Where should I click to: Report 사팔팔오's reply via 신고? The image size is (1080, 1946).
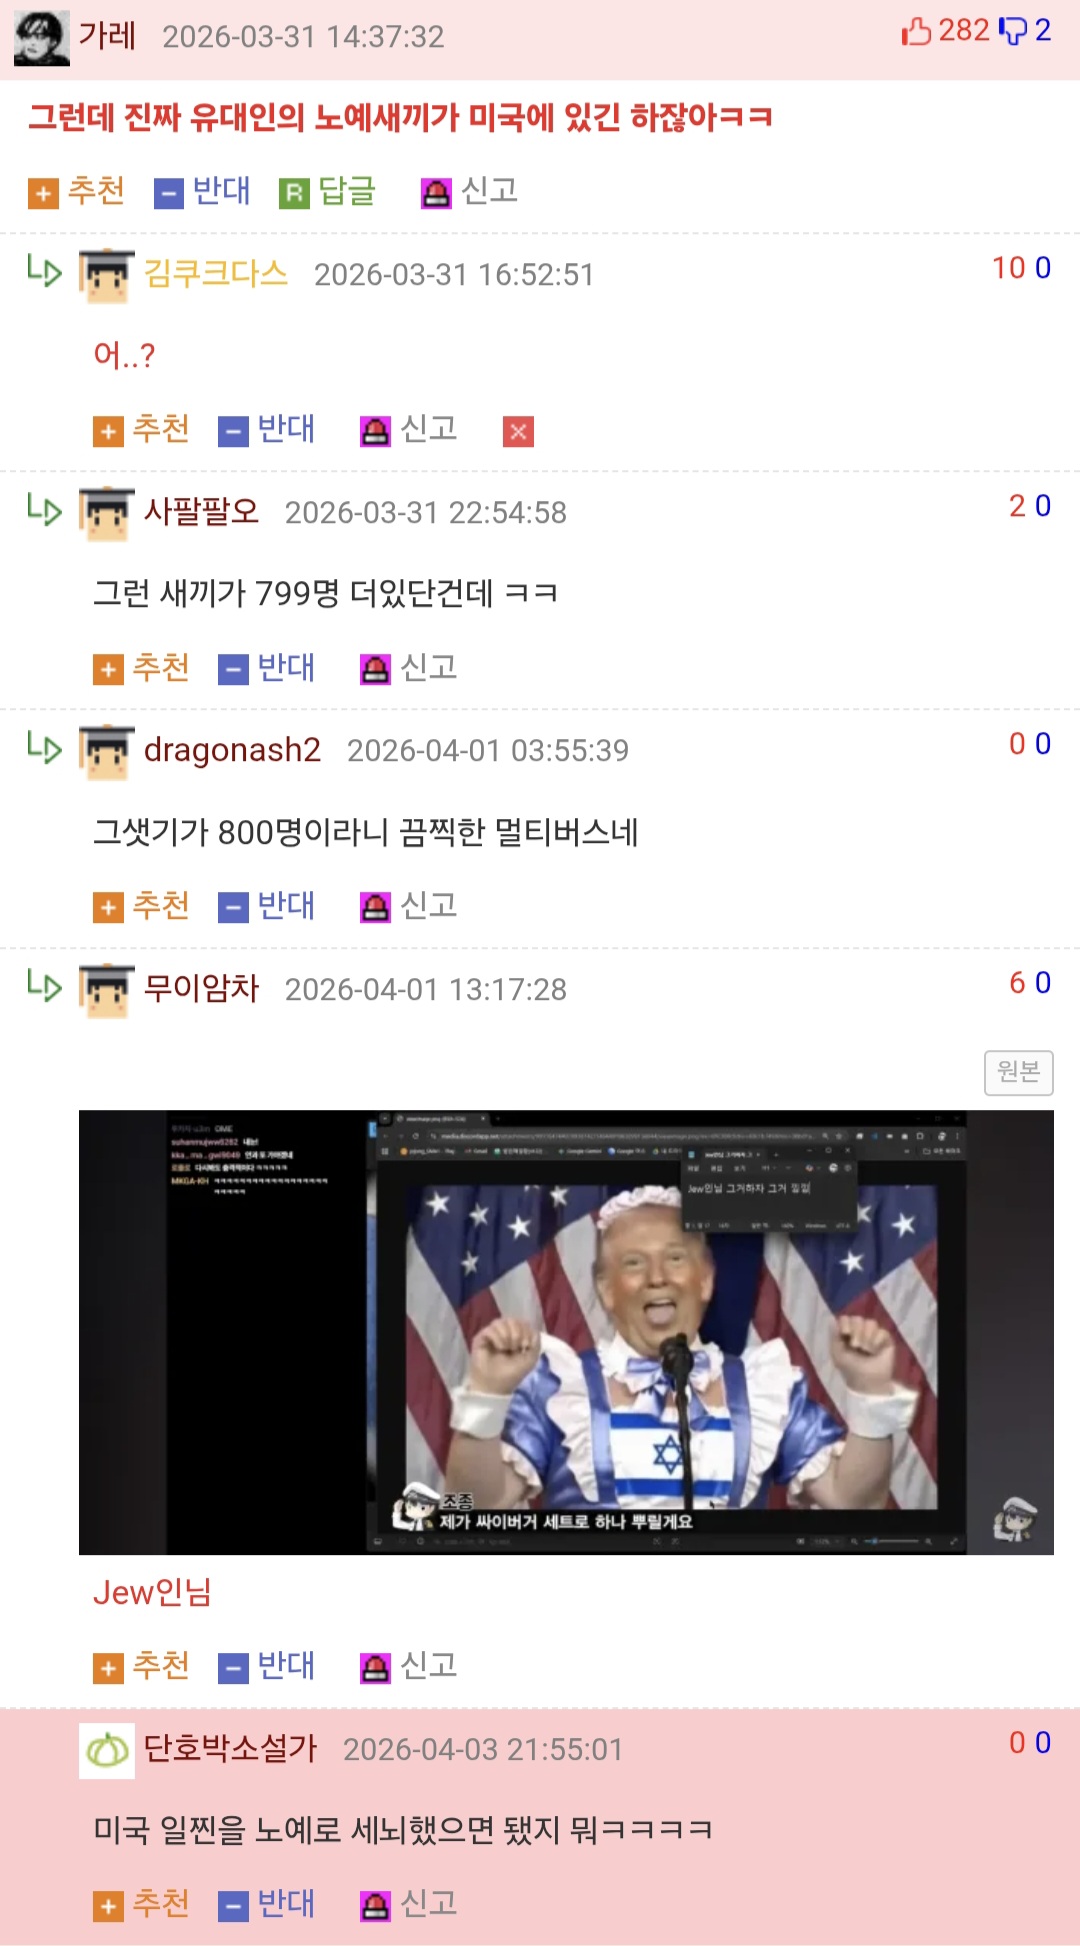click(409, 668)
